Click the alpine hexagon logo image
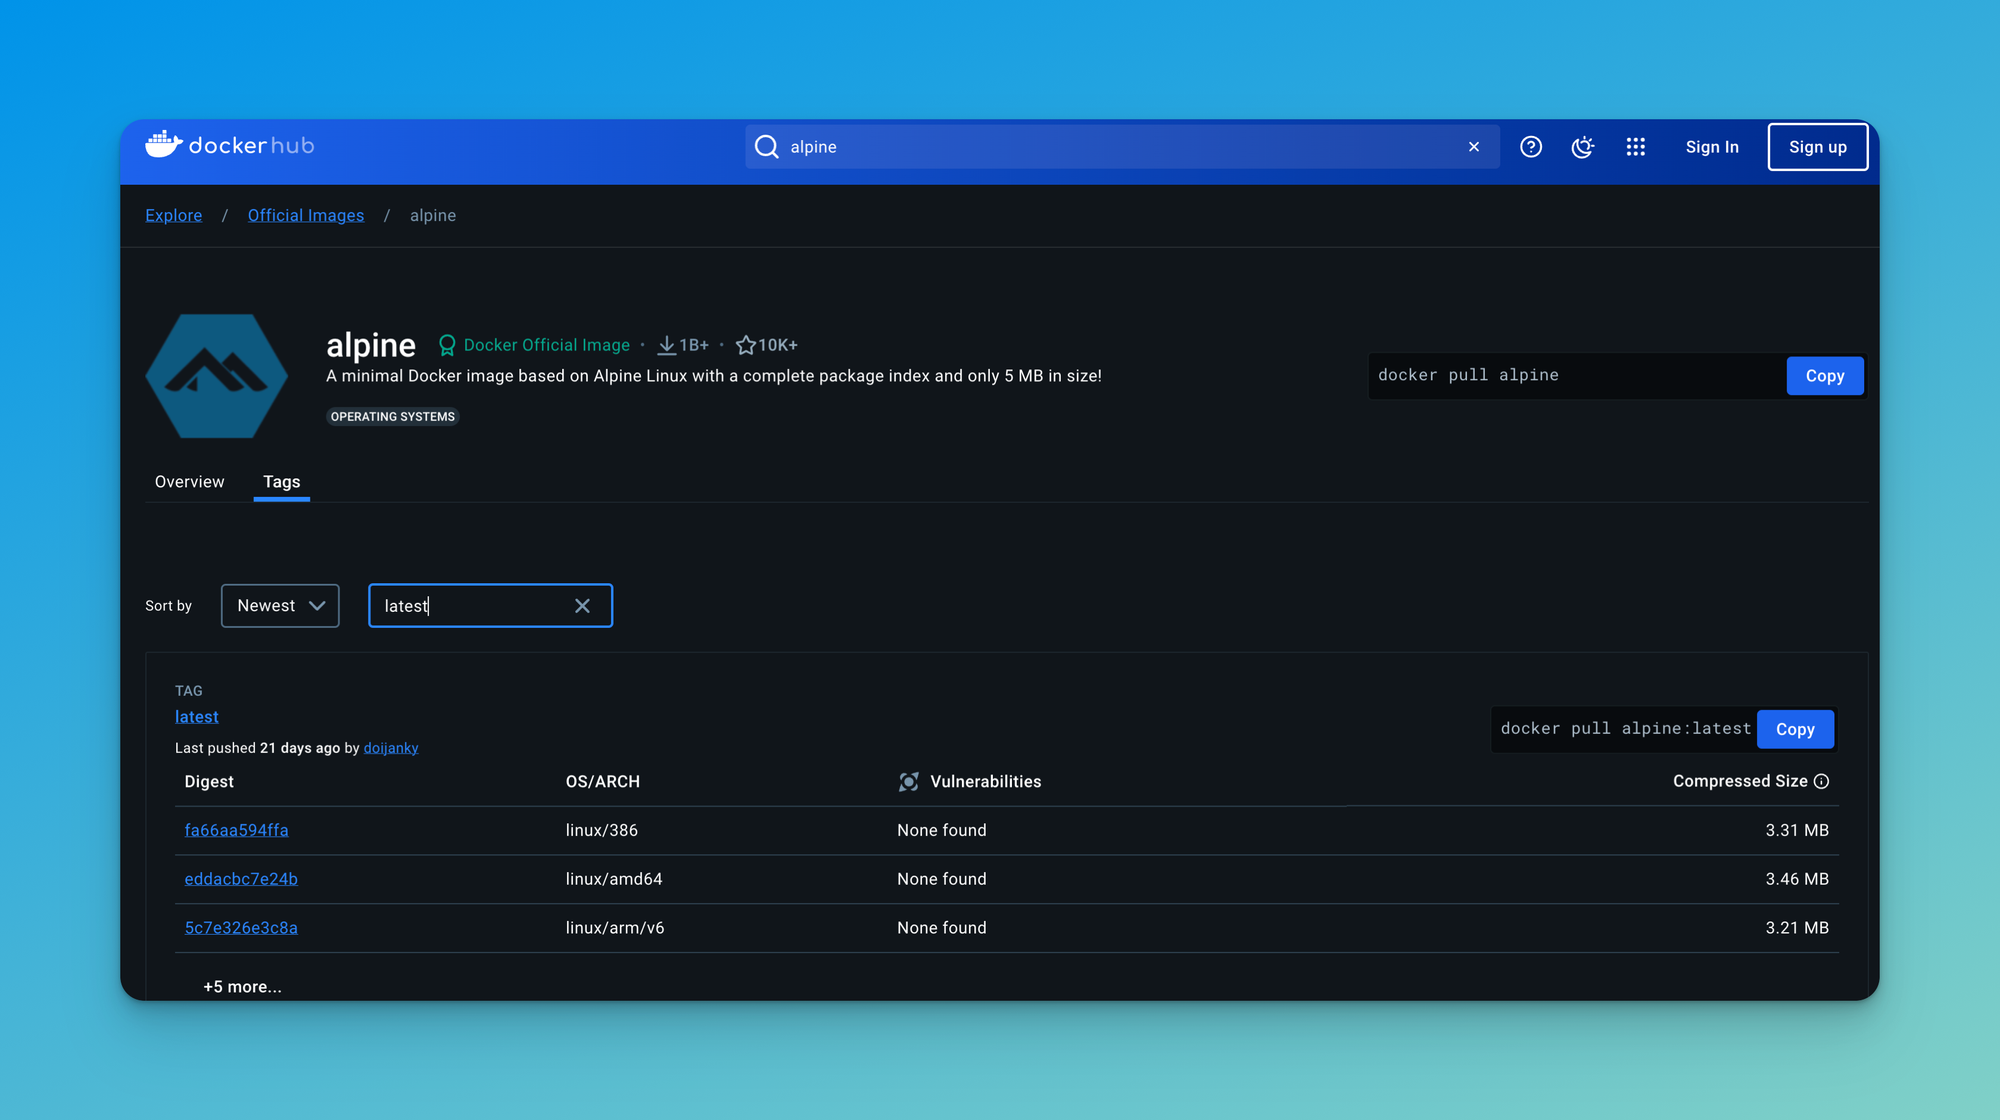 click(217, 376)
